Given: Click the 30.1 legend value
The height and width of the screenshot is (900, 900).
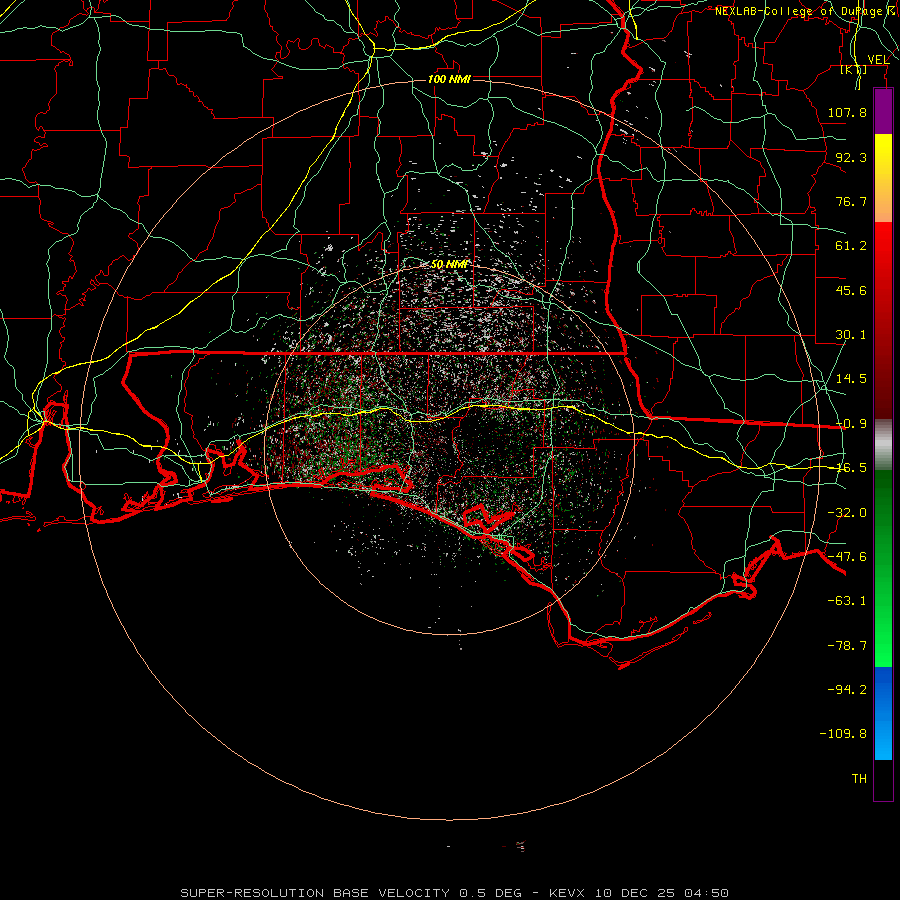Looking at the screenshot, I should click(x=851, y=335).
